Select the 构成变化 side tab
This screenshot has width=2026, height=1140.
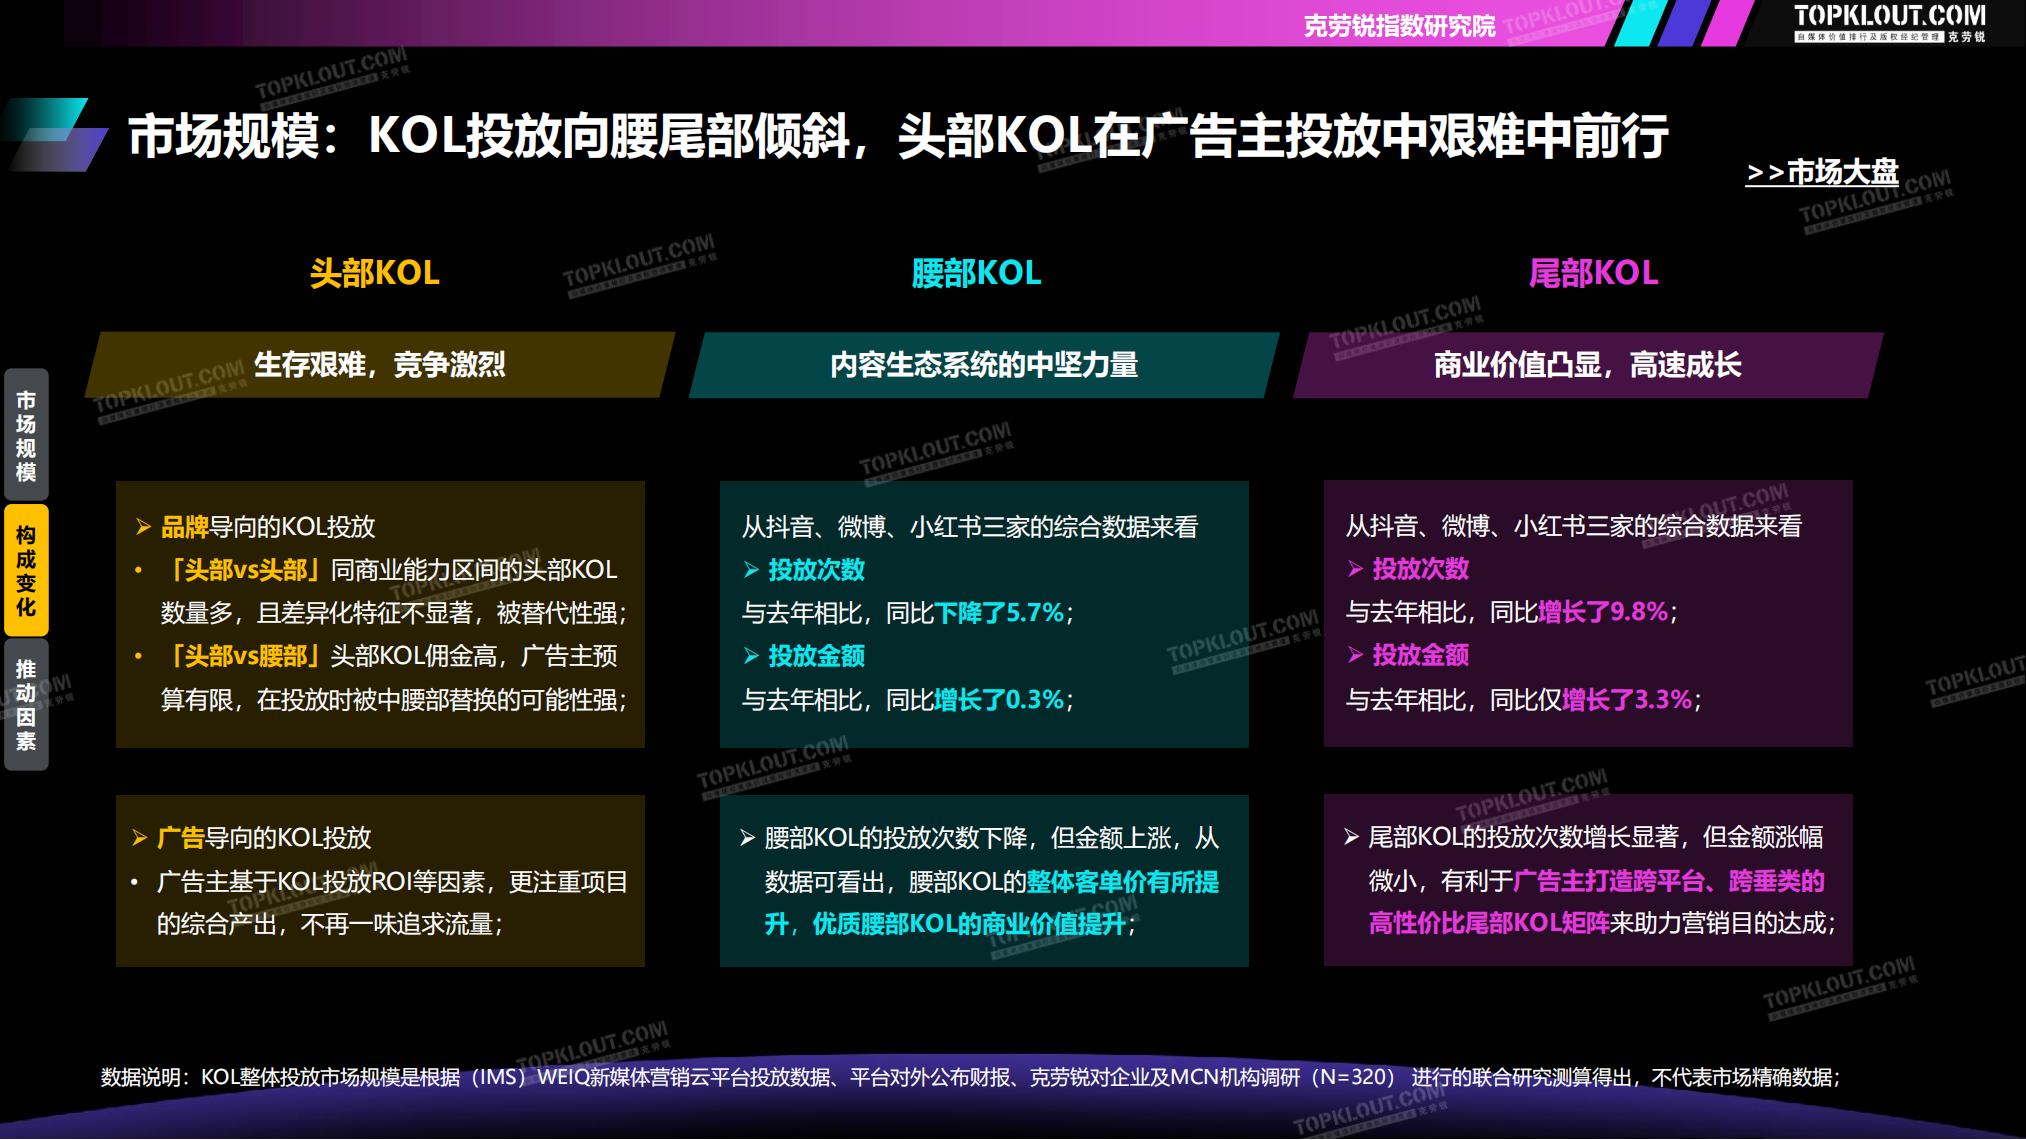[26, 571]
